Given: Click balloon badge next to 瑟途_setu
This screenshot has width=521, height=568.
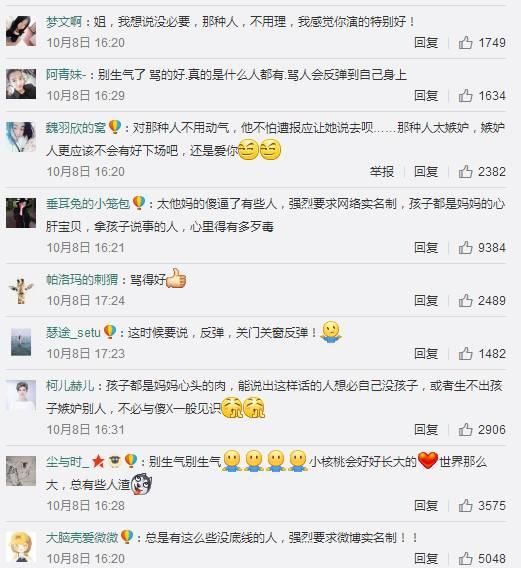Looking at the screenshot, I should 110,332.
